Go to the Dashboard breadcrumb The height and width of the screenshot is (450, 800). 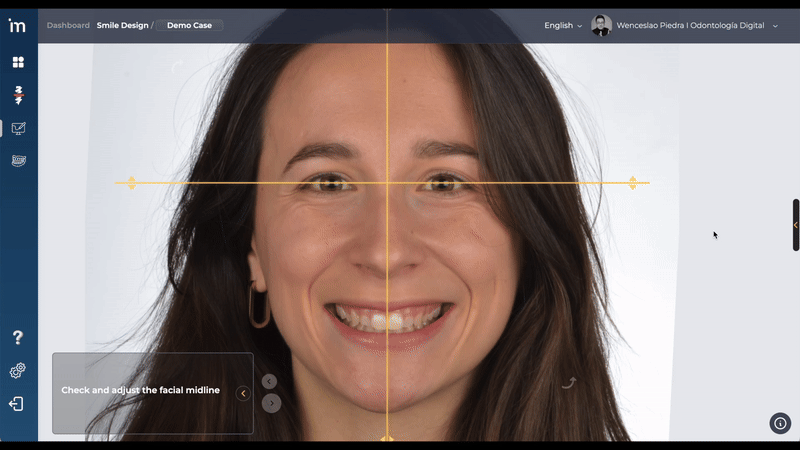coord(68,25)
